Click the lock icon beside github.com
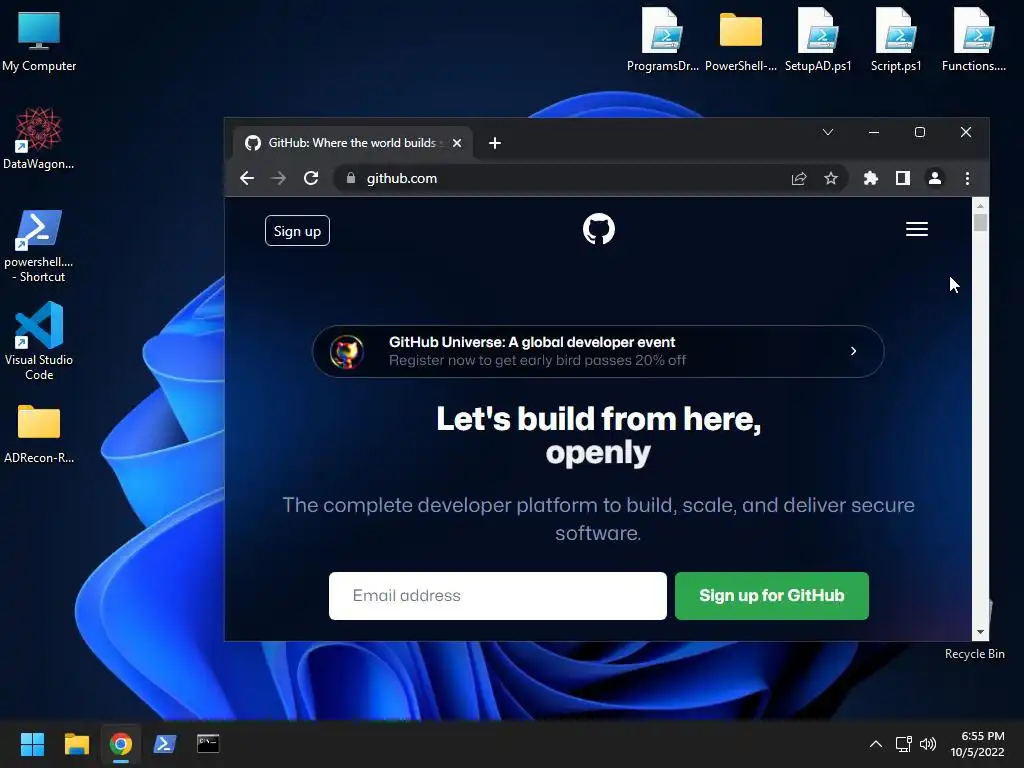The height and width of the screenshot is (768, 1024). [x=351, y=178]
